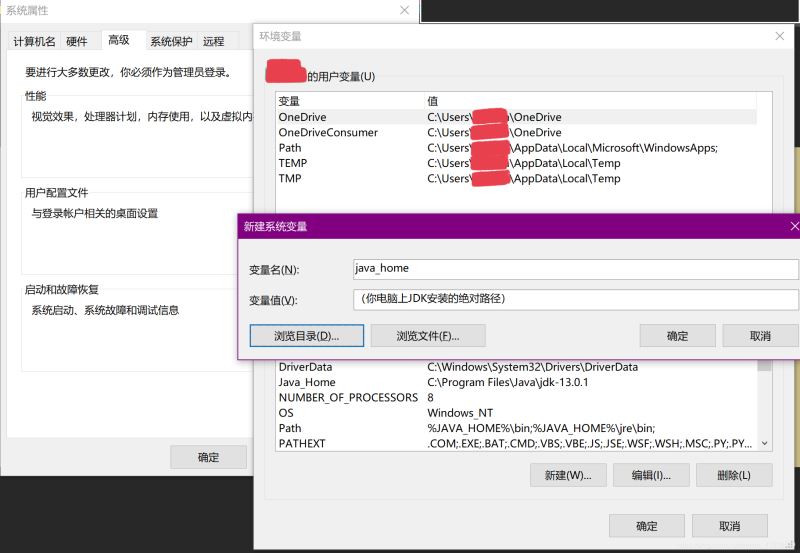The width and height of the screenshot is (800, 553).
Task: Select the Java_Home system variable row
Action: point(516,382)
